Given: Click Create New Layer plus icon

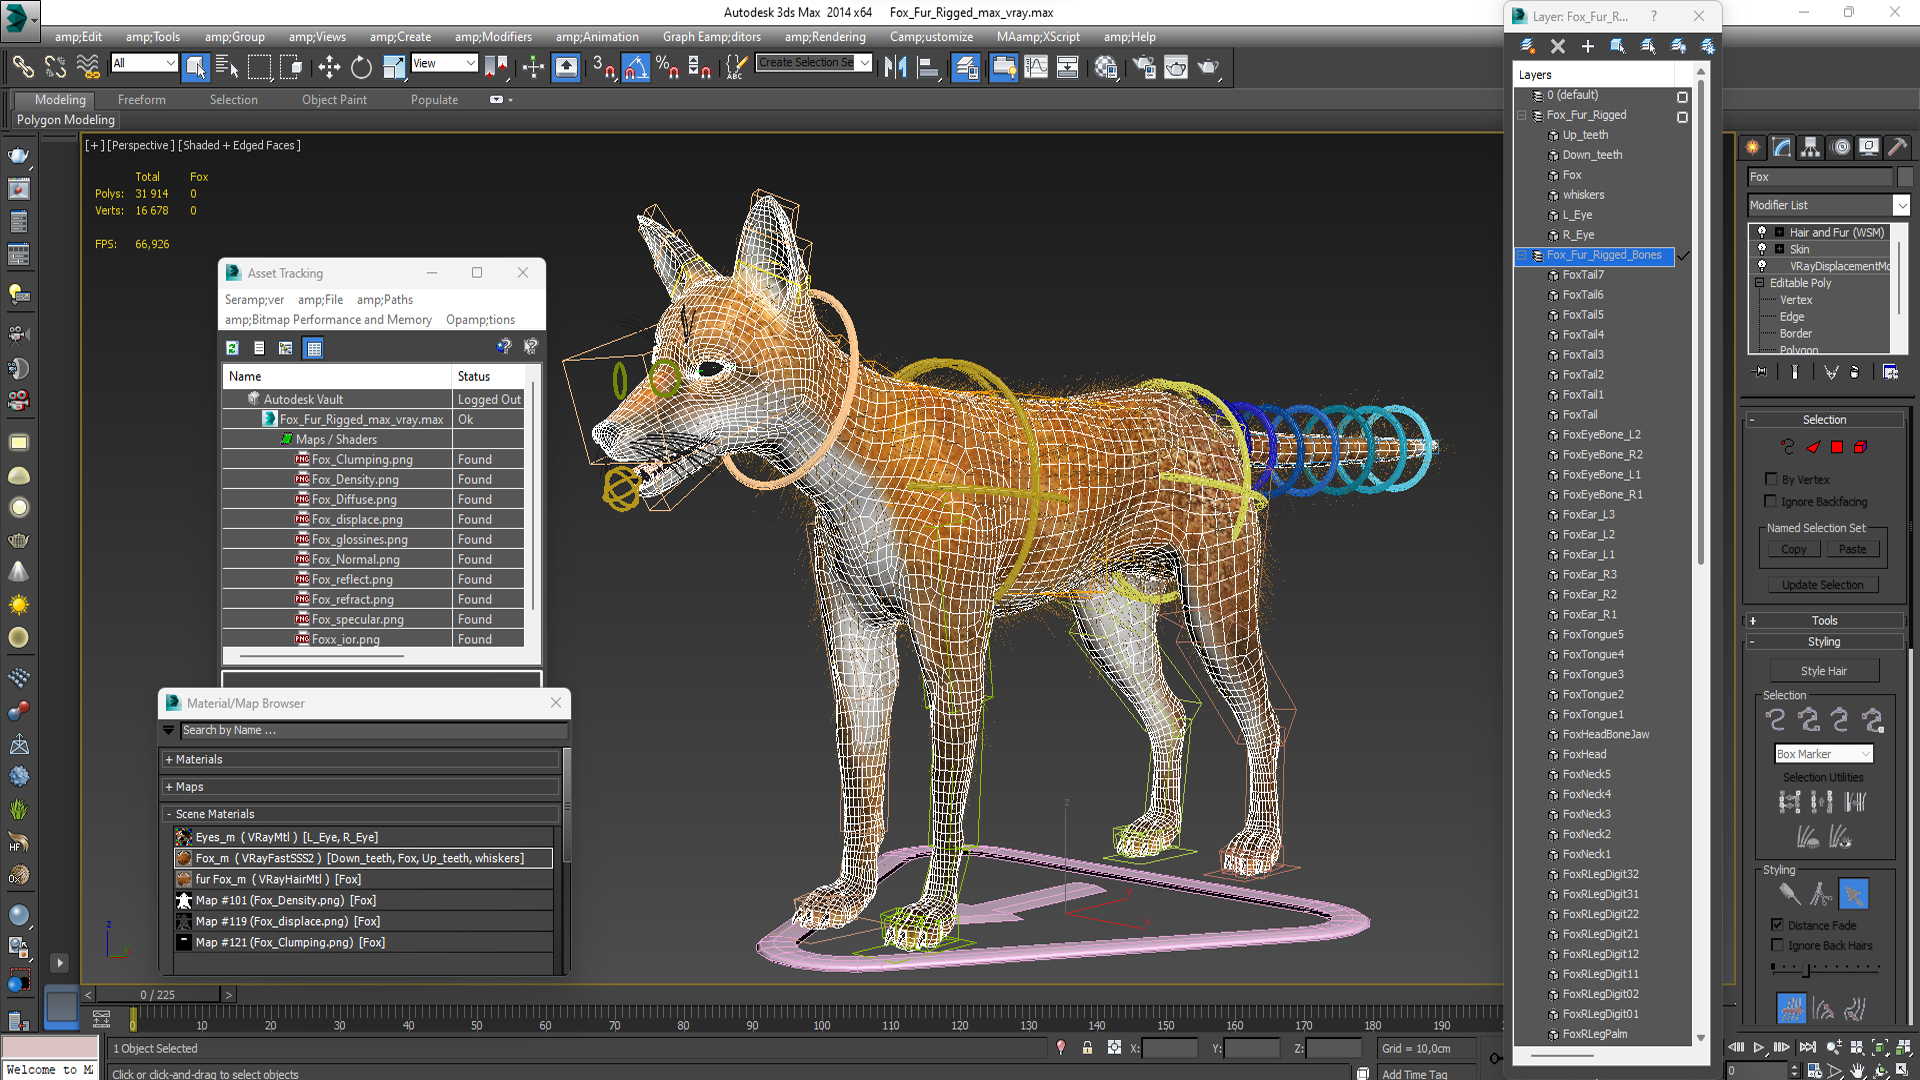Looking at the screenshot, I should (x=1587, y=46).
